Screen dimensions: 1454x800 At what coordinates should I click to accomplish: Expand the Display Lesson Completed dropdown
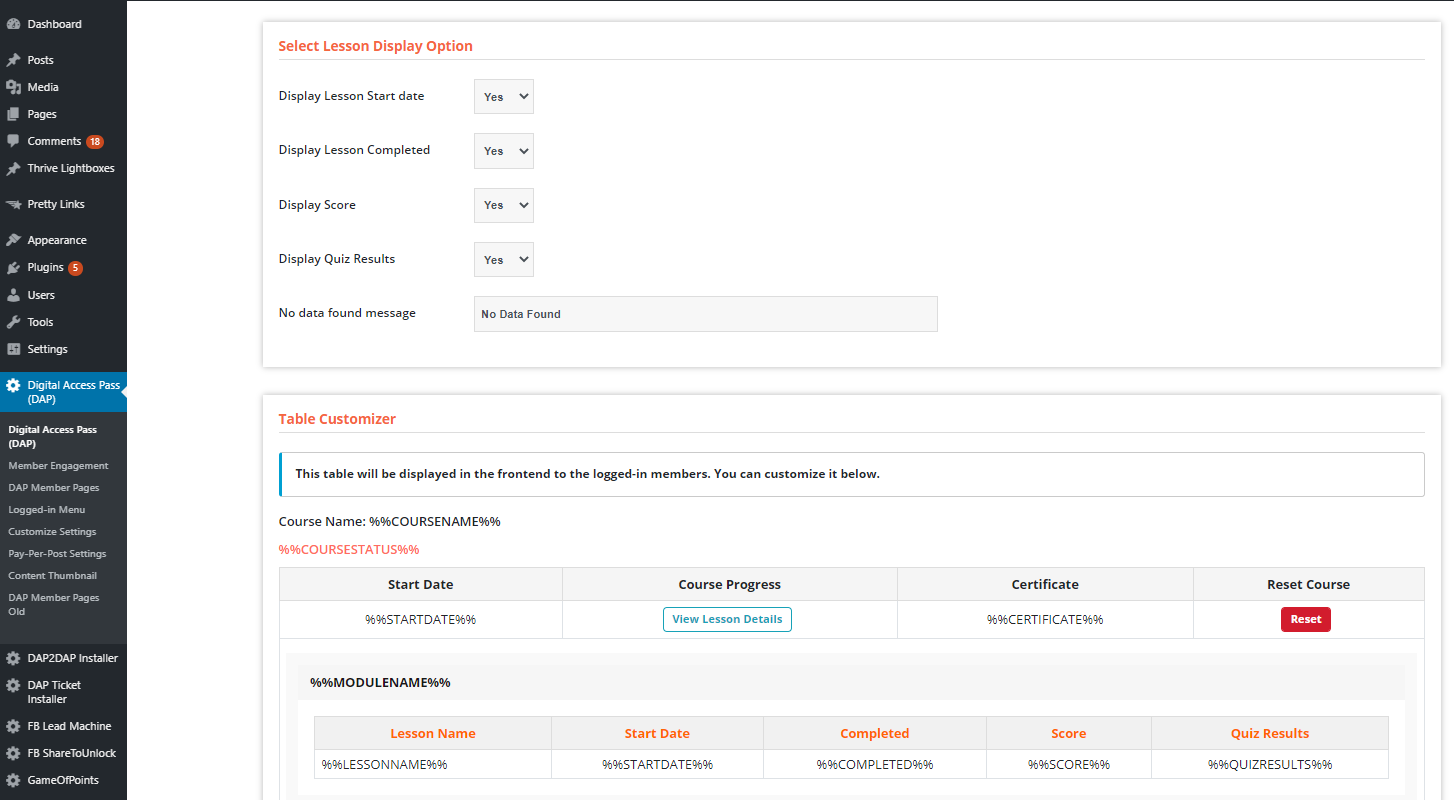(x=503, y=151)
